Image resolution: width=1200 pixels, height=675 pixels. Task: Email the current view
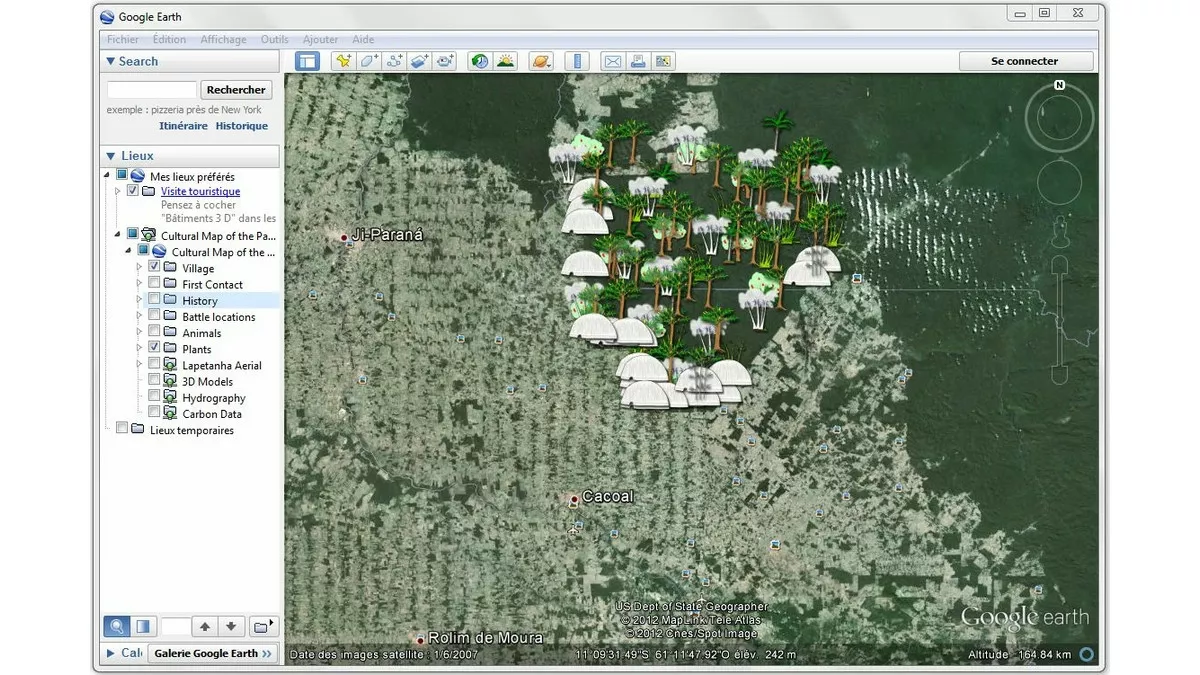(612, 60)
